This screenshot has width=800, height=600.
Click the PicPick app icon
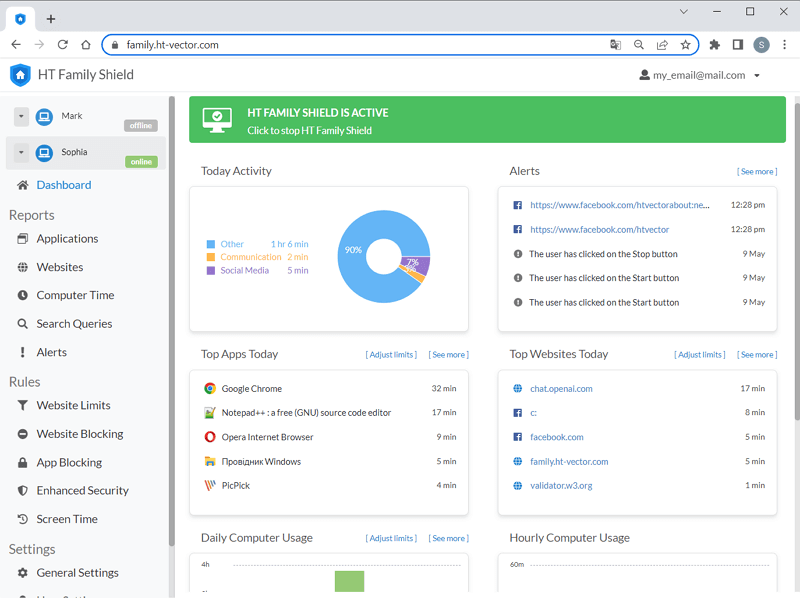tap(210, 486)
